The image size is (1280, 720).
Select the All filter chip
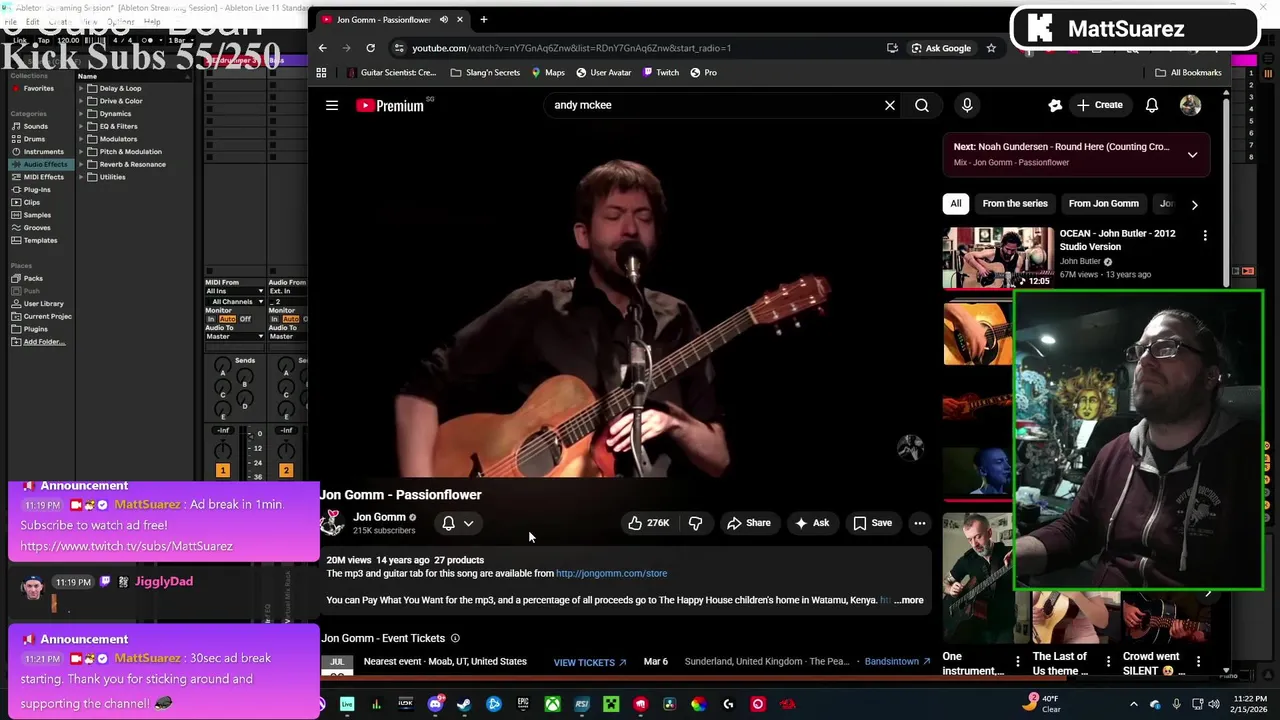956,204
